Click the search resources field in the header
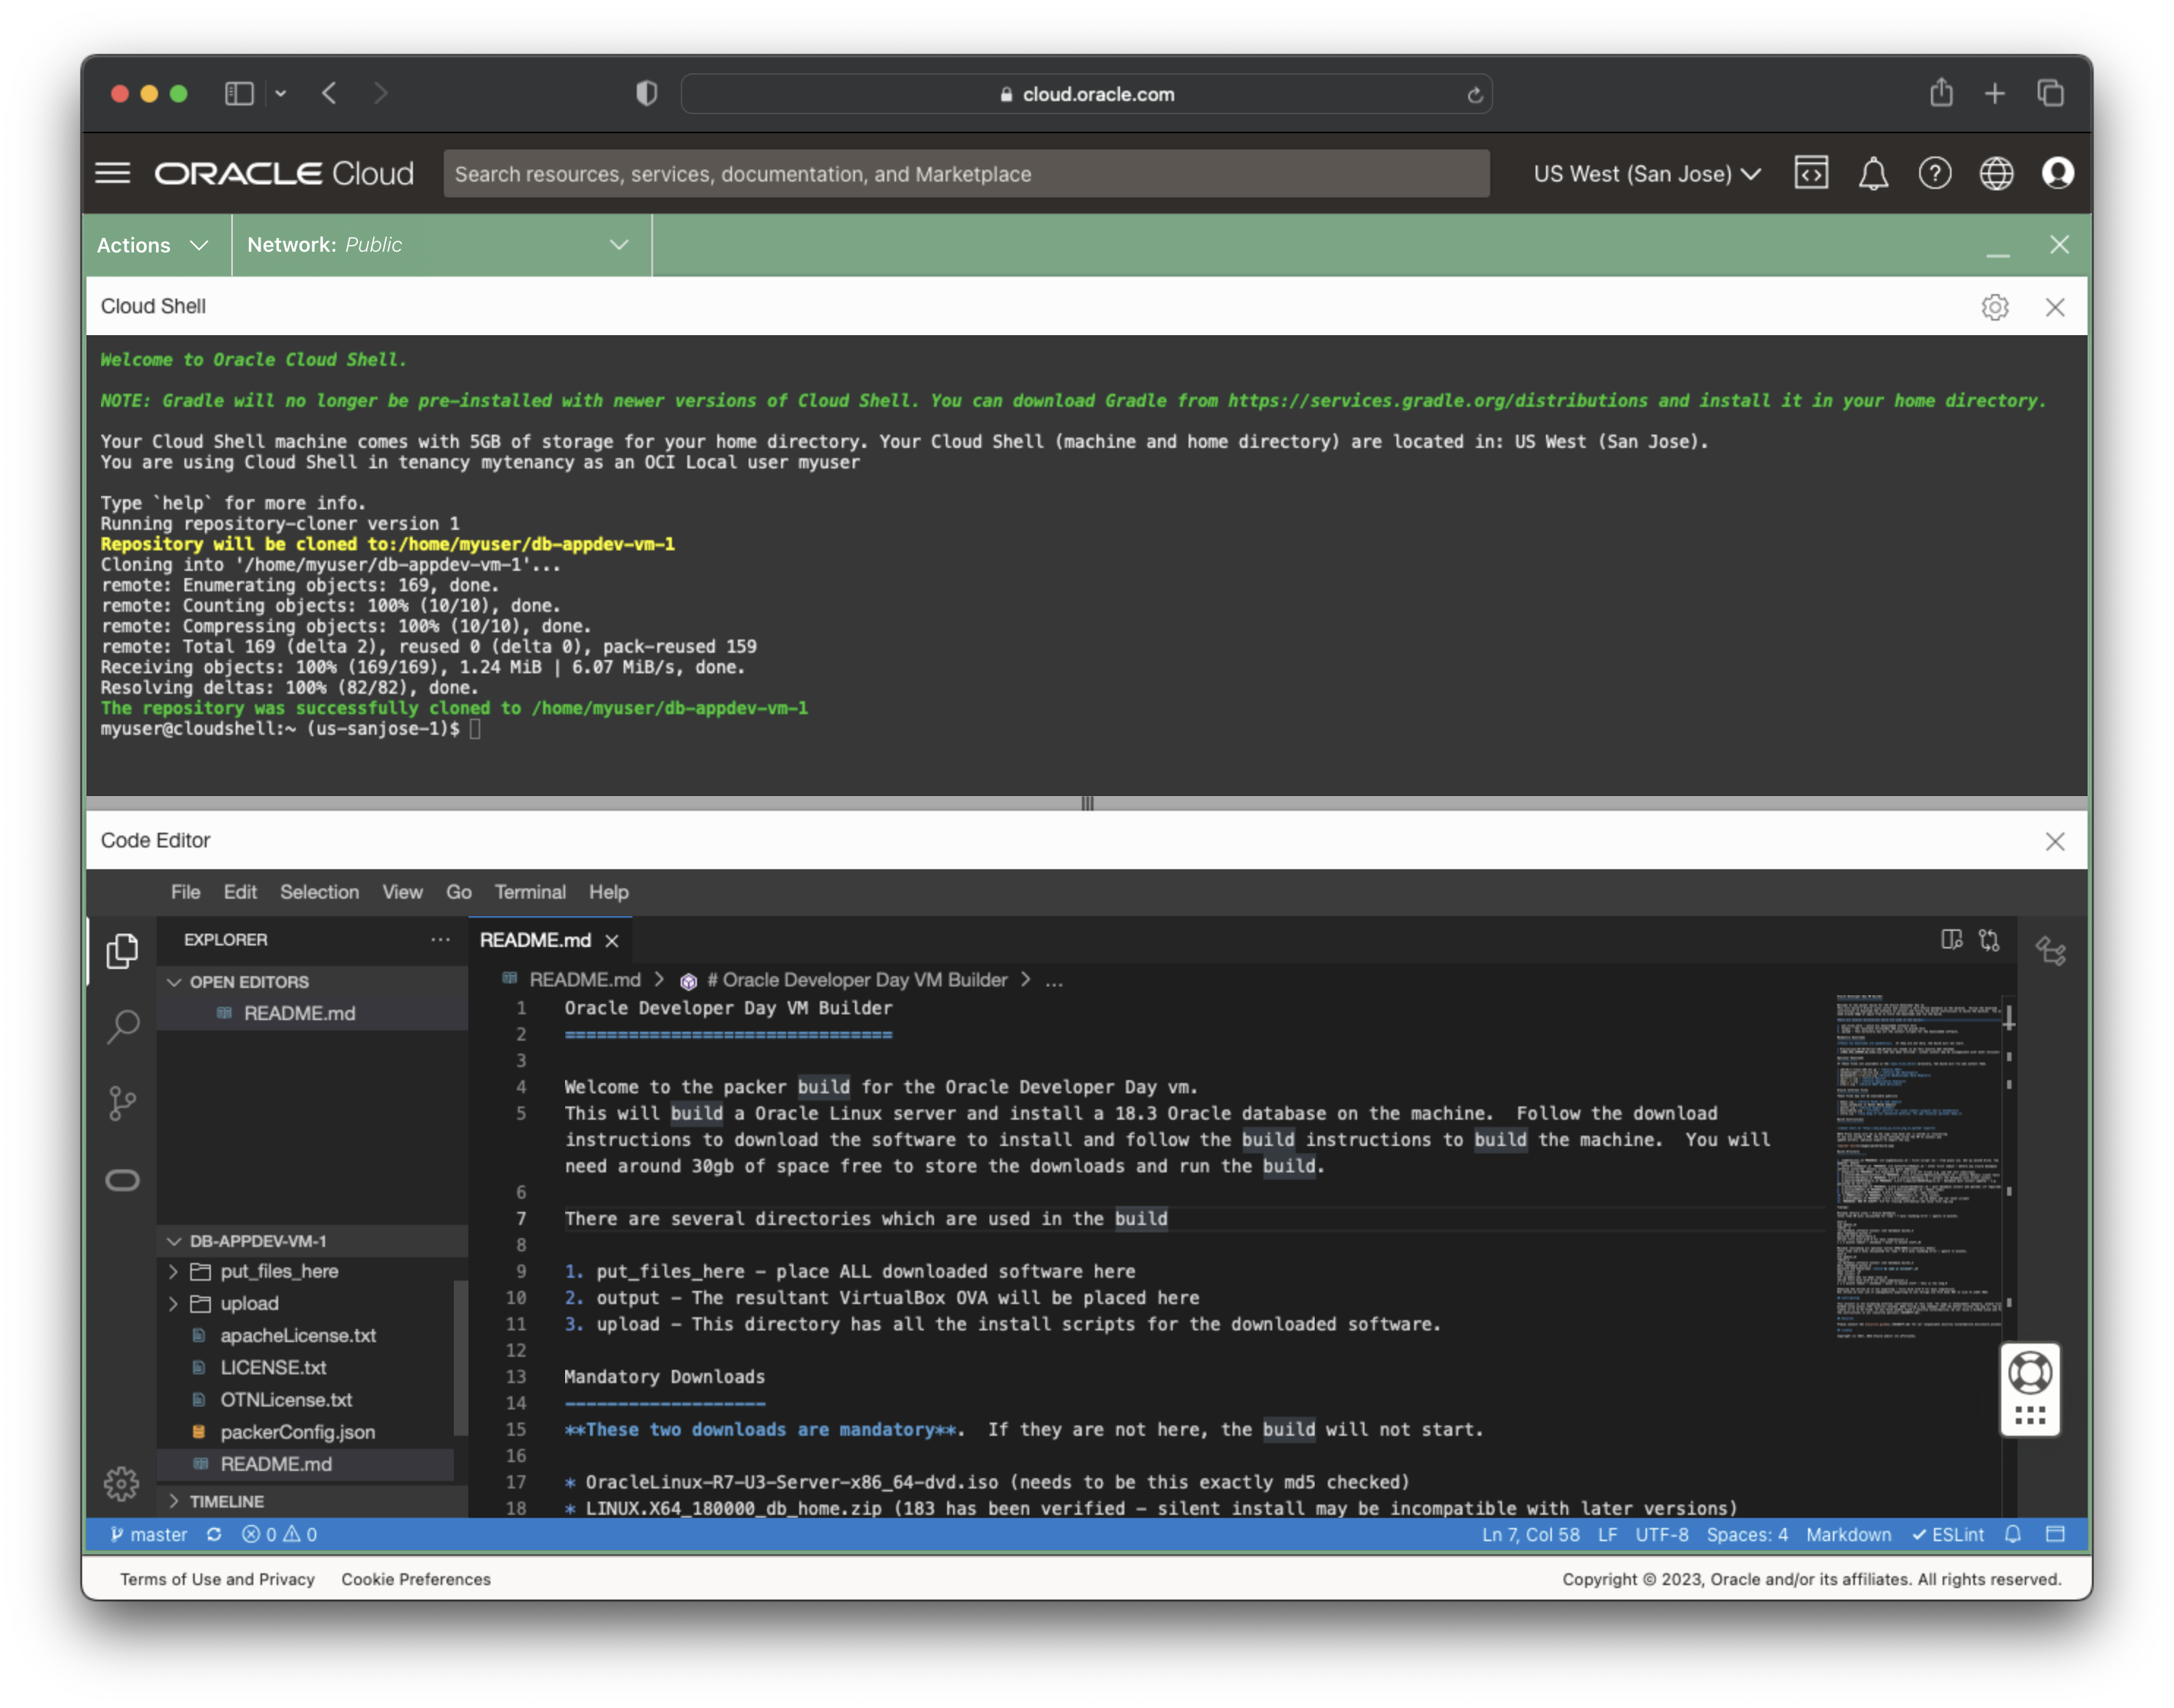2174x1708 pixels. coord(966,173)
